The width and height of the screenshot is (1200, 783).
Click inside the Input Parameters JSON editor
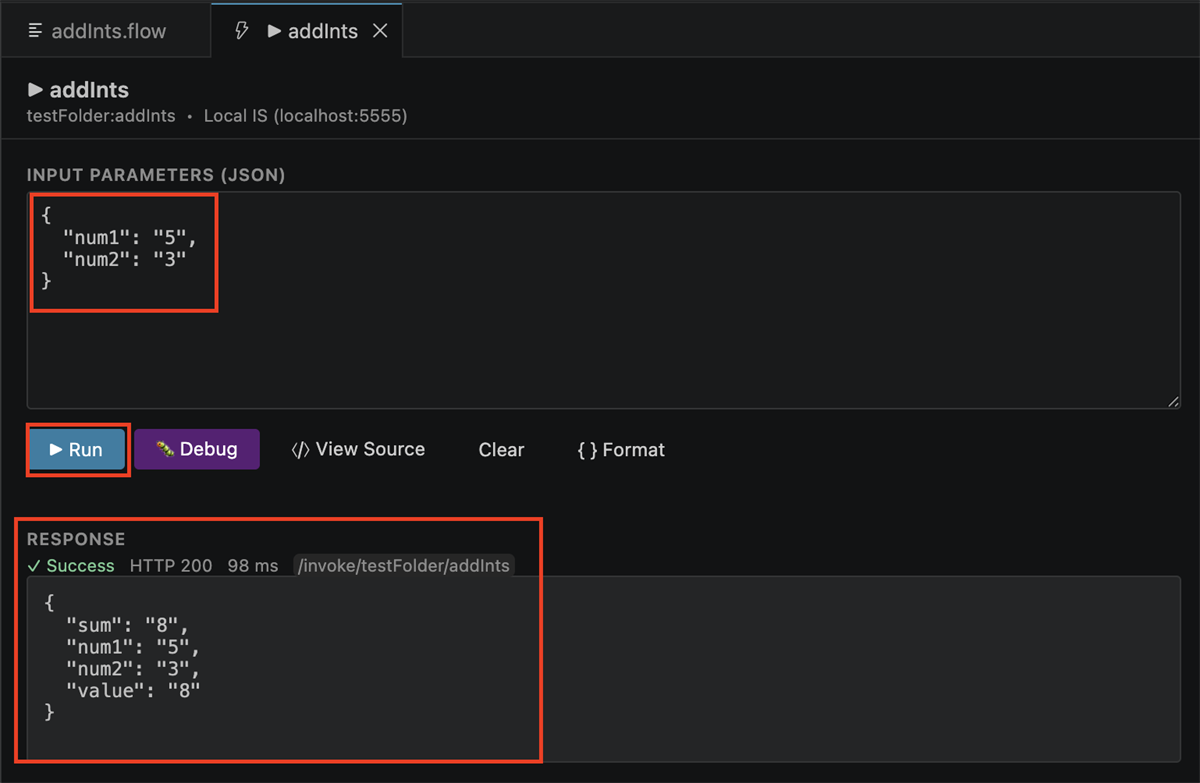pyautogui.click(x=603, y=300)
